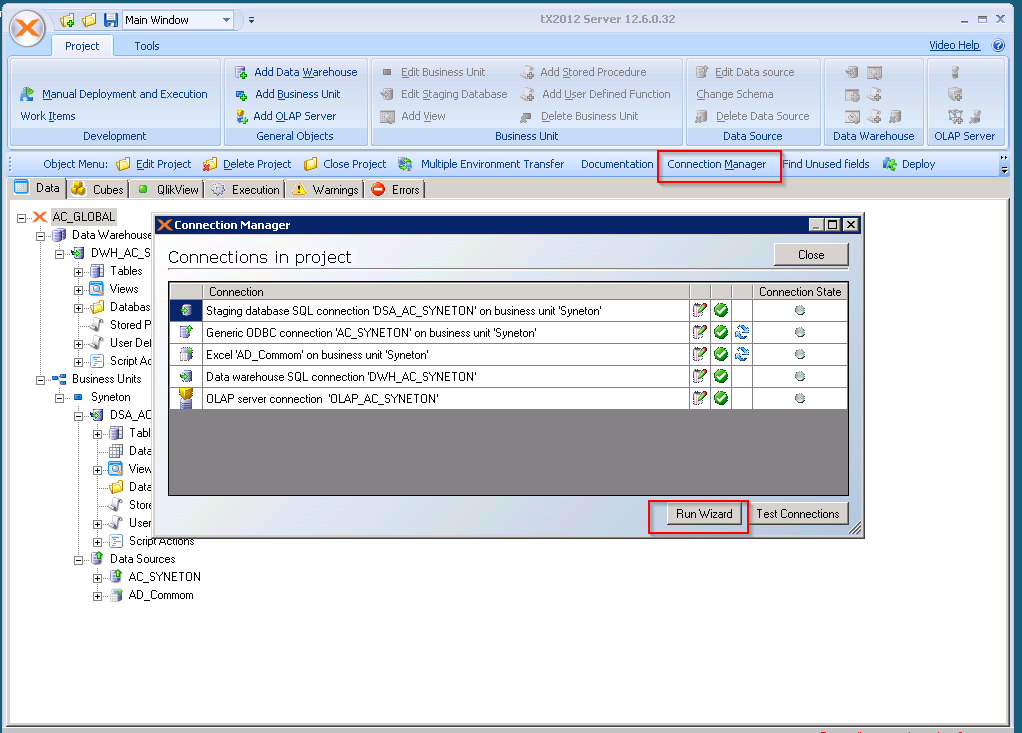Click the refresh icon in the Excel 'AD_Commom' row
Image resolution: width=1022 pixels, height=733 pixels.
[x=741, y=355]
